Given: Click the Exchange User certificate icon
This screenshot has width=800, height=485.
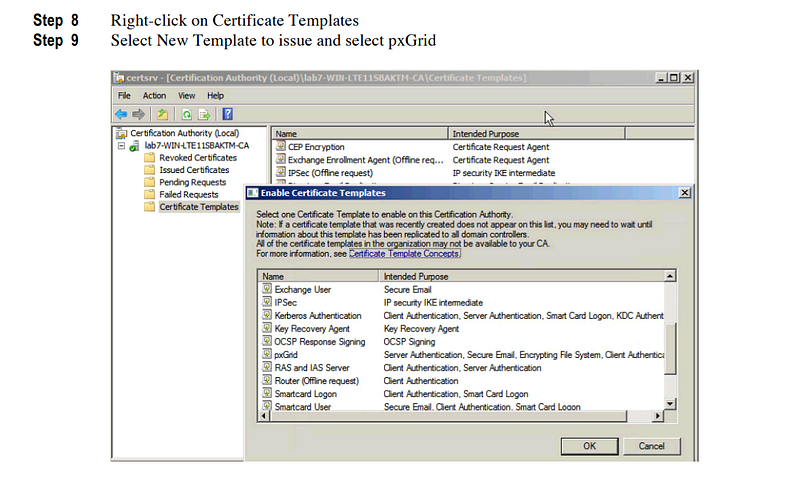Looking at the screenshot, I should [x=267, y=289].
